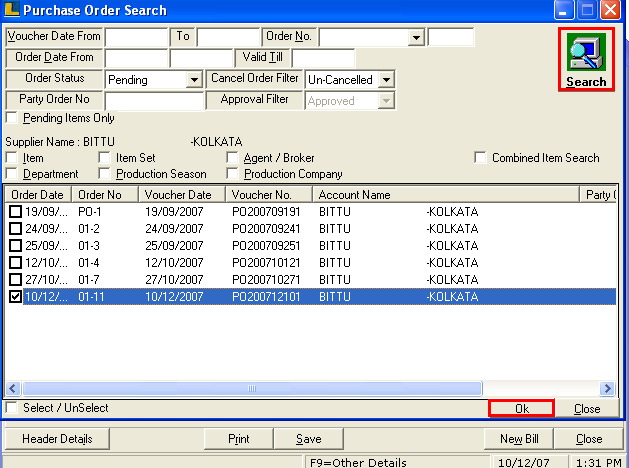The image size is (629, 468).
Task: Close the Purchase Order Search window
Action: tap(611, 10)
